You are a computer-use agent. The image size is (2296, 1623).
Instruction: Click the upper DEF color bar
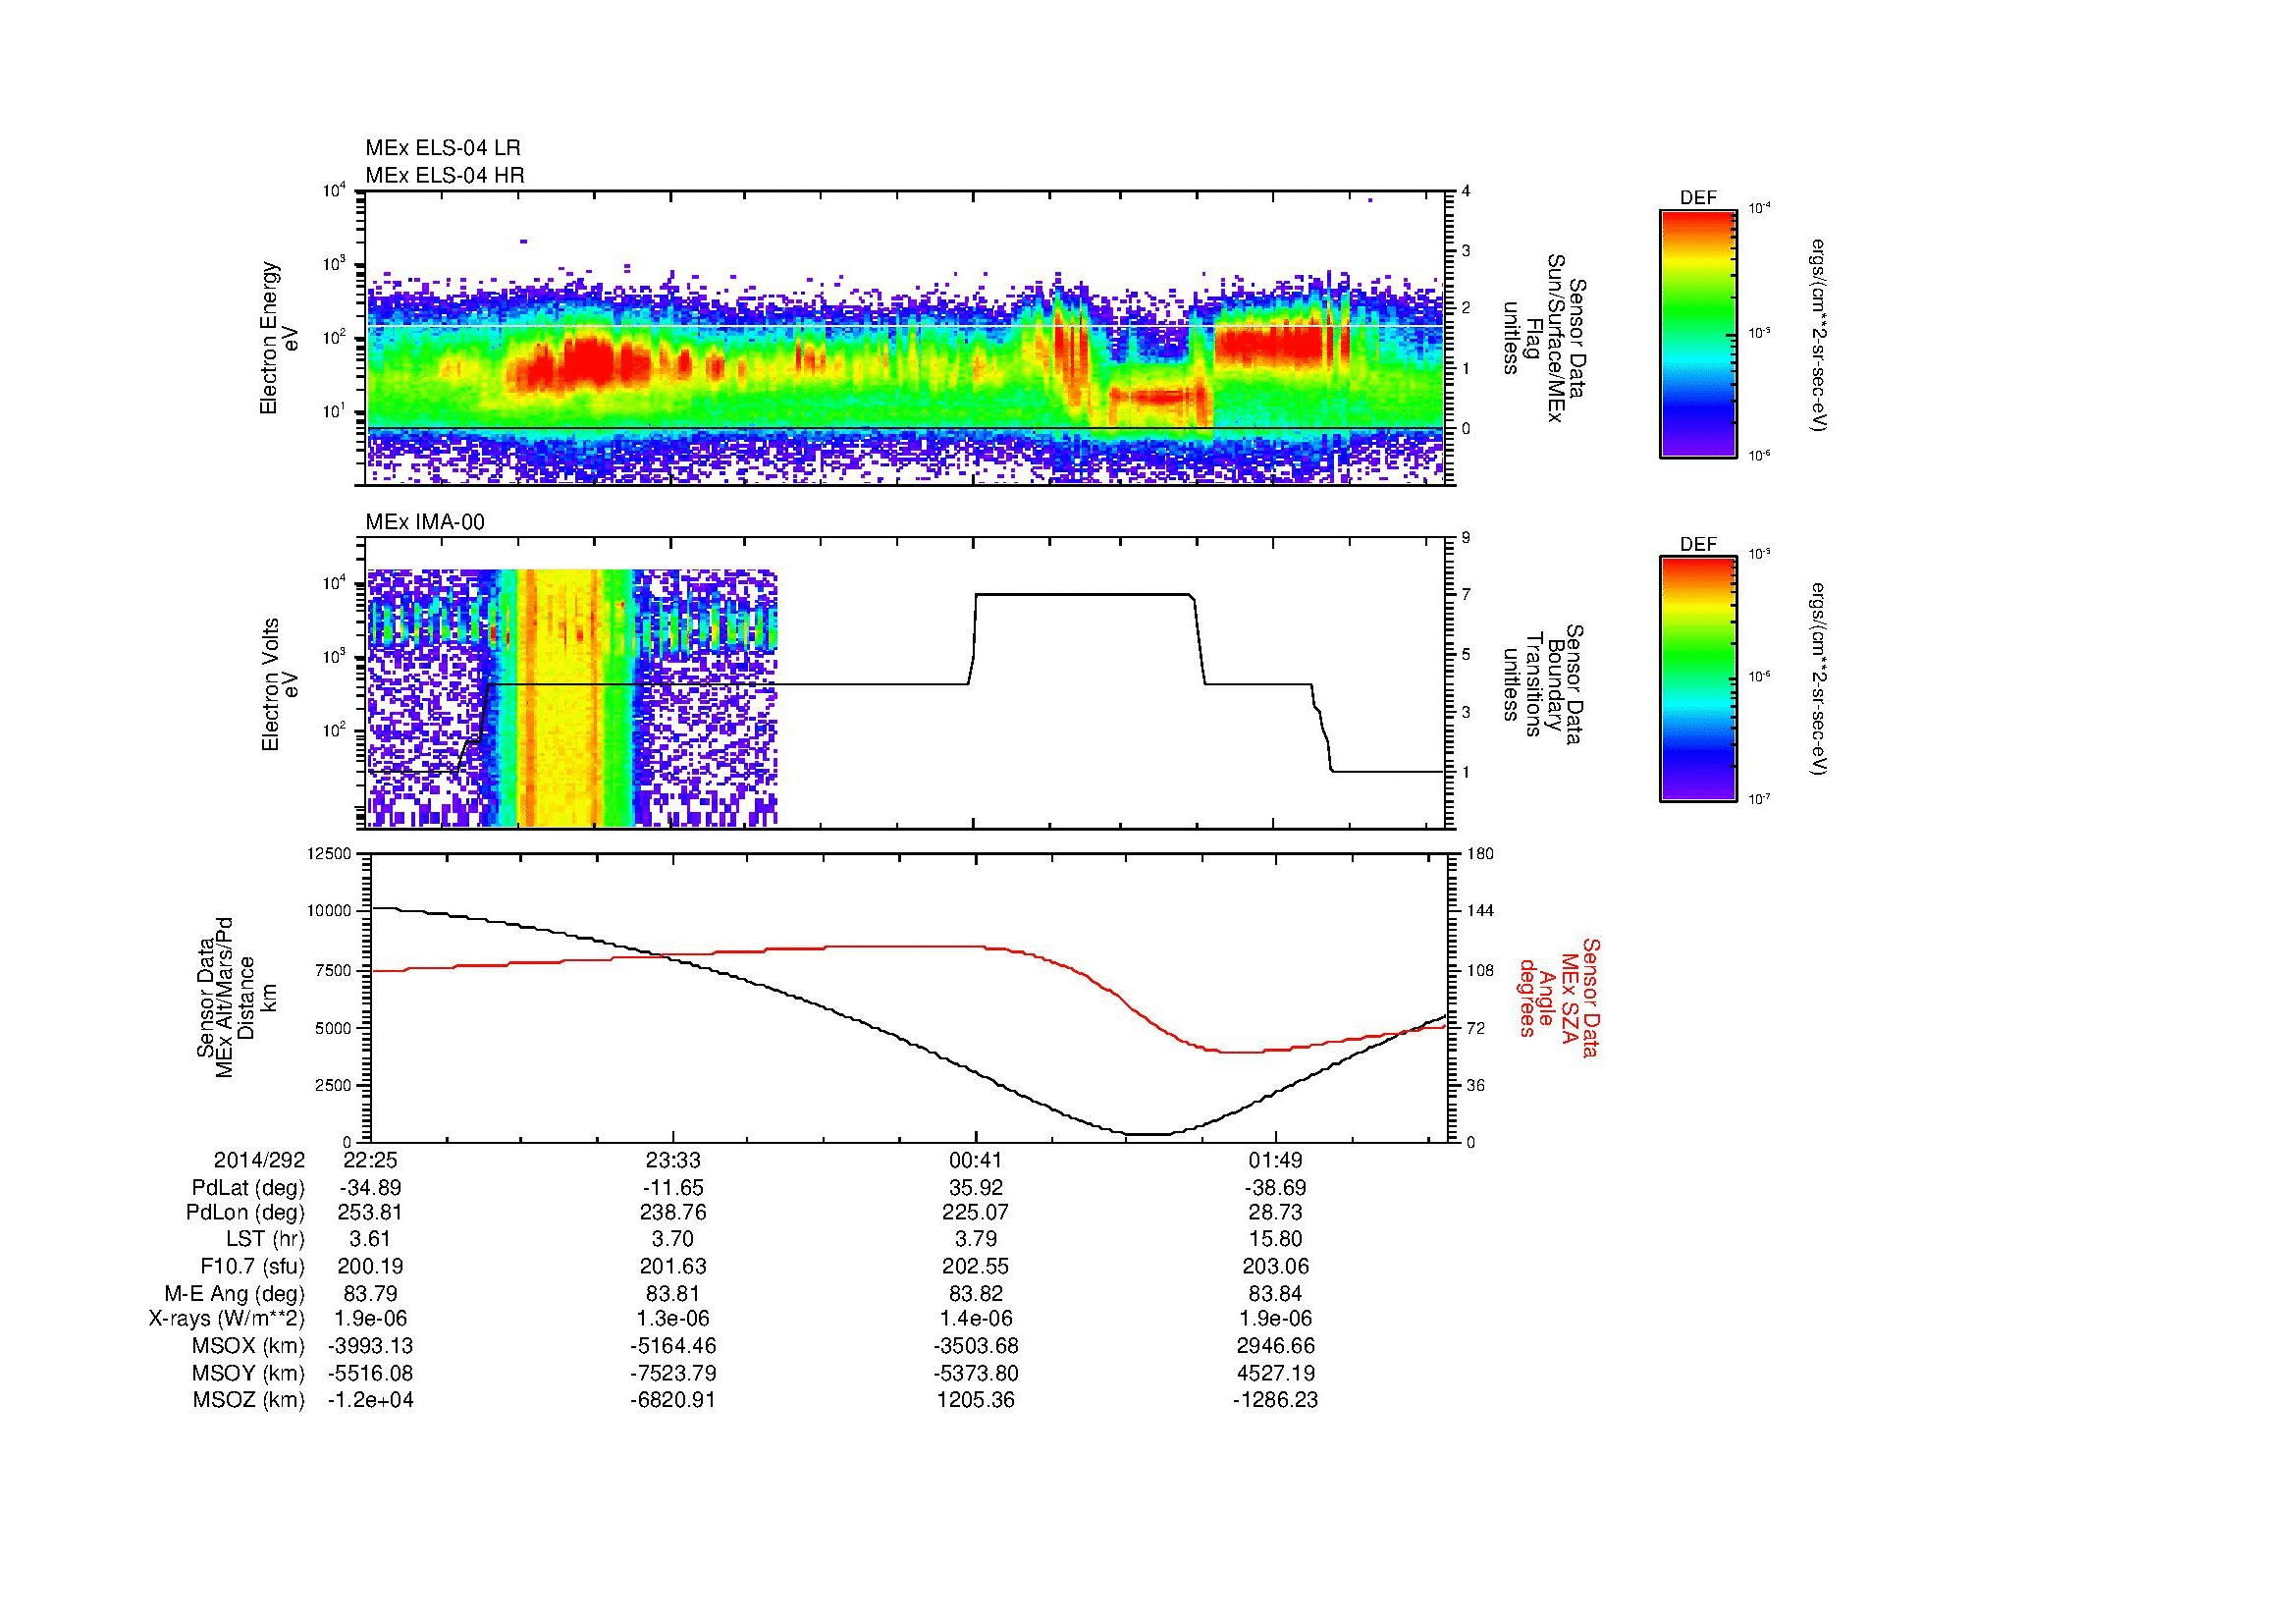(1698, 334)
